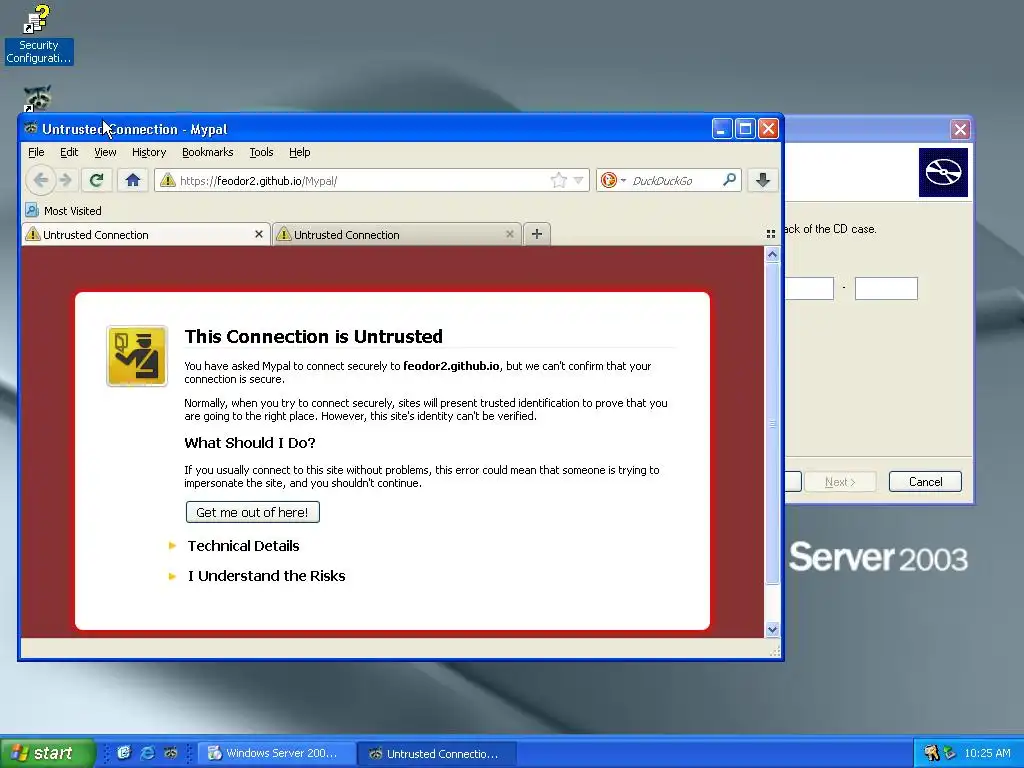Click the Get me out of here! button
This screenshot has width=1024, height=768.
tap(252, 512)
